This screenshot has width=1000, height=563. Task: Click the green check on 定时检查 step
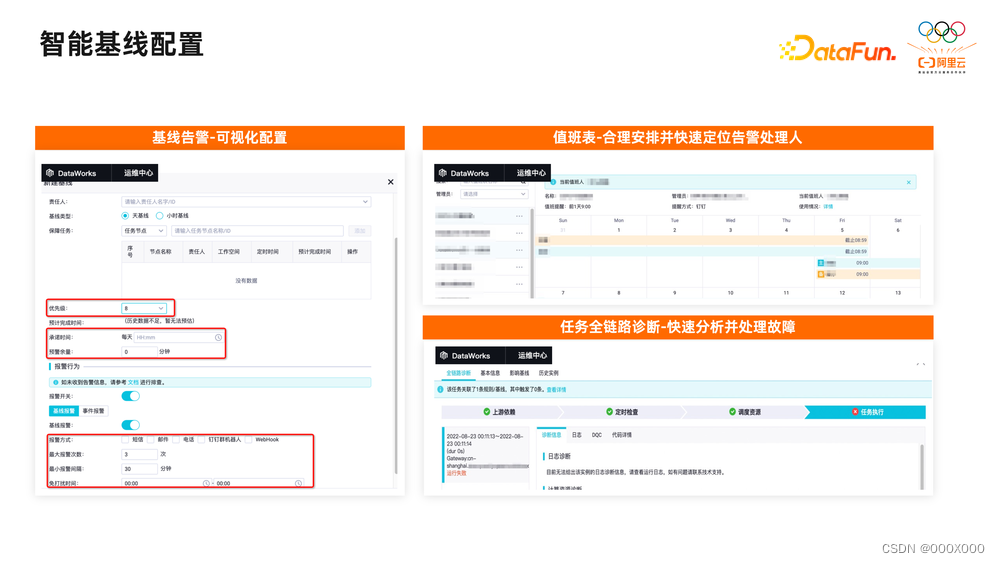tap(610, 412)
